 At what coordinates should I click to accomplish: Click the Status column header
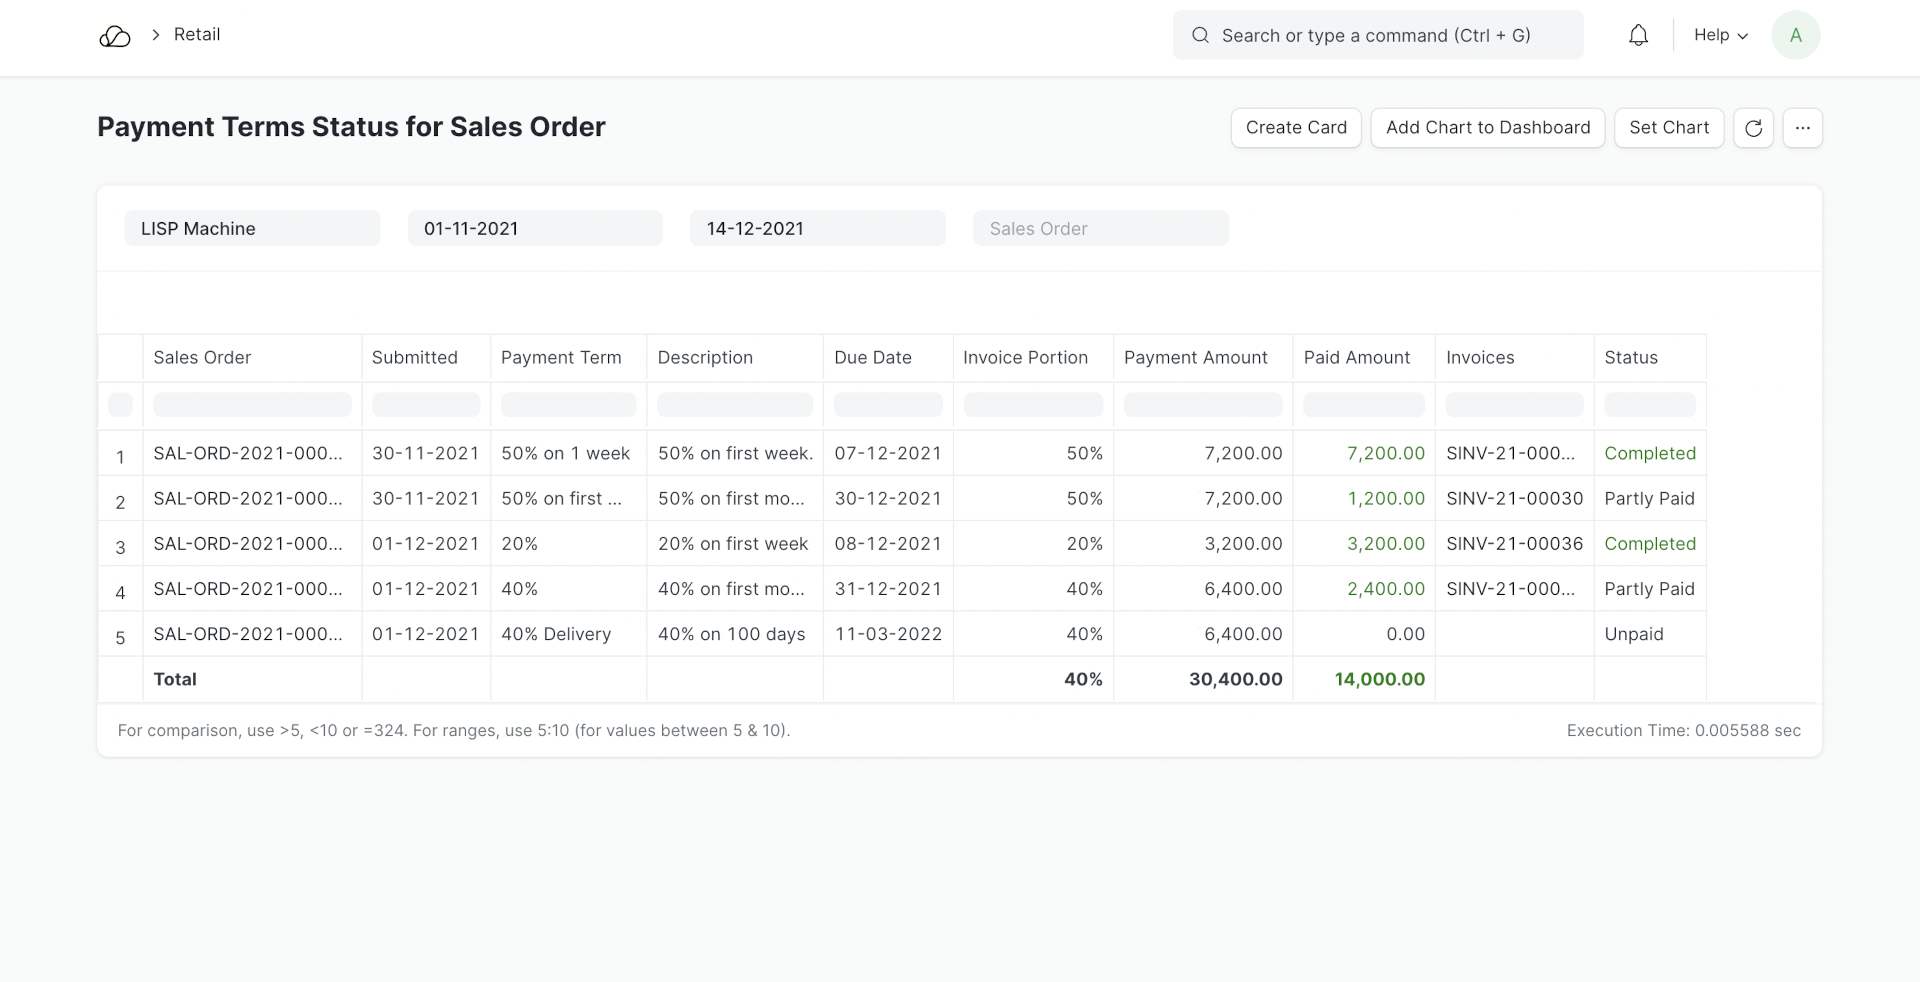(1630, 358)
